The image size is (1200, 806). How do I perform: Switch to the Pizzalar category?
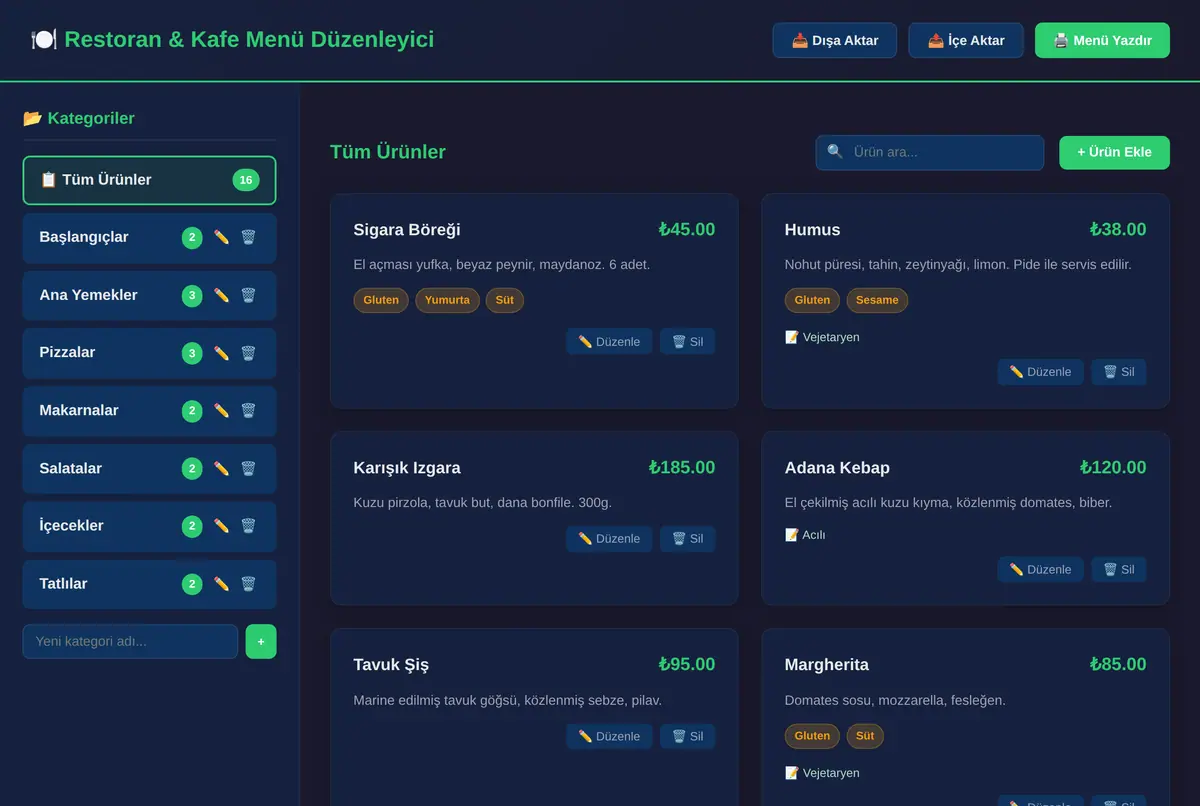coord(149,353)
